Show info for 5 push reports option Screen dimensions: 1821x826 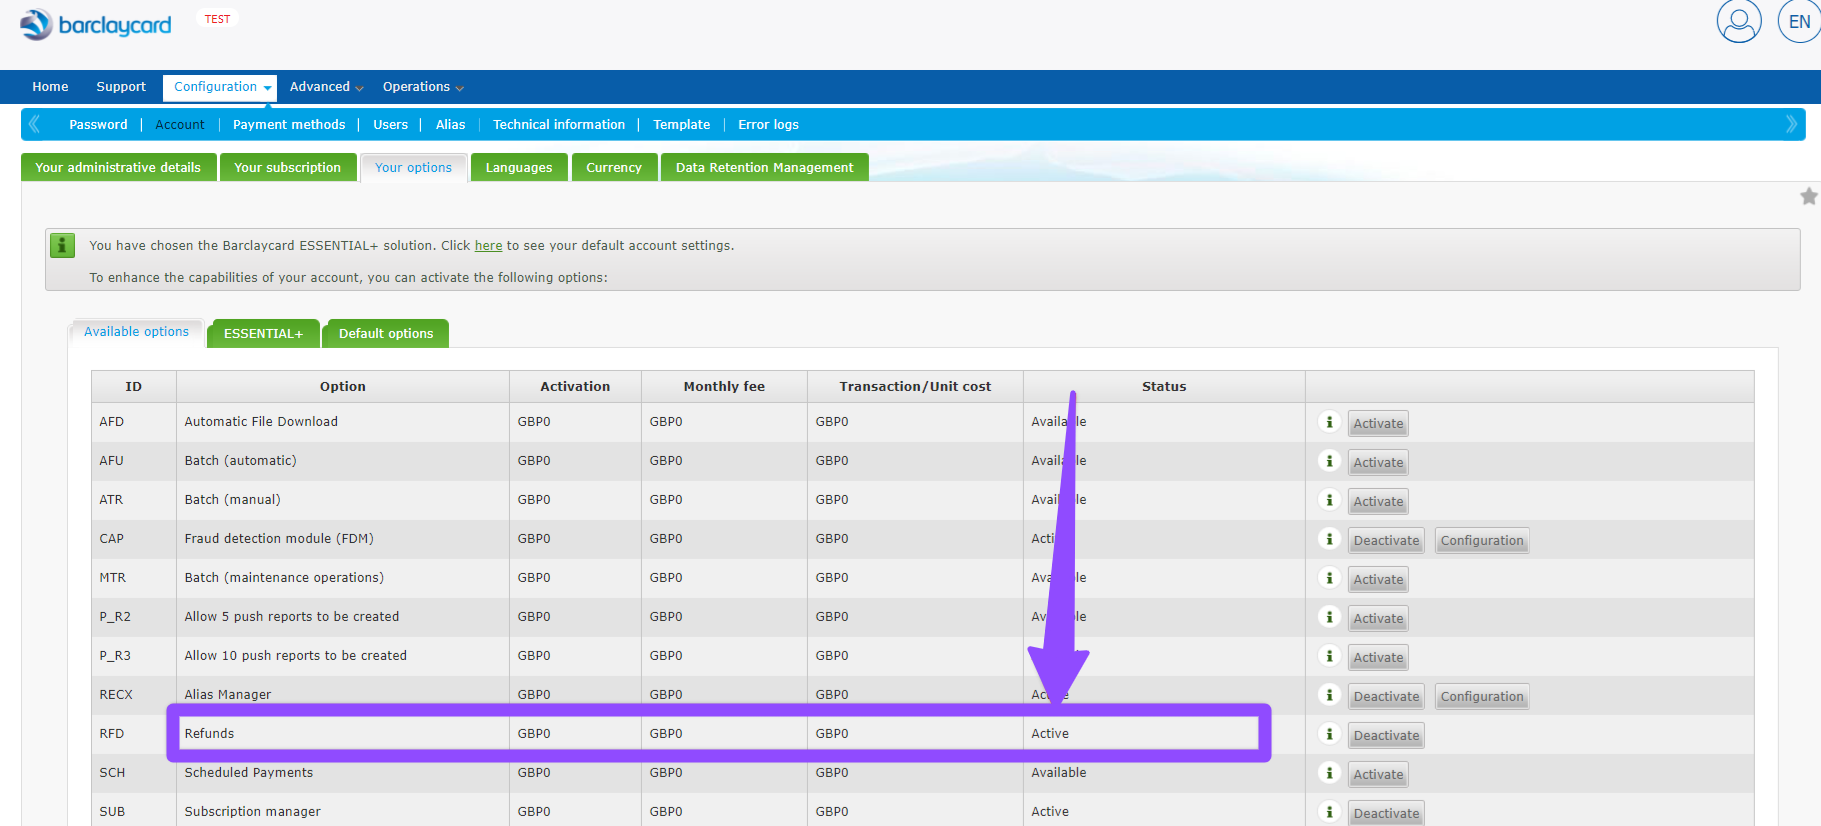tap(1329, 617)
